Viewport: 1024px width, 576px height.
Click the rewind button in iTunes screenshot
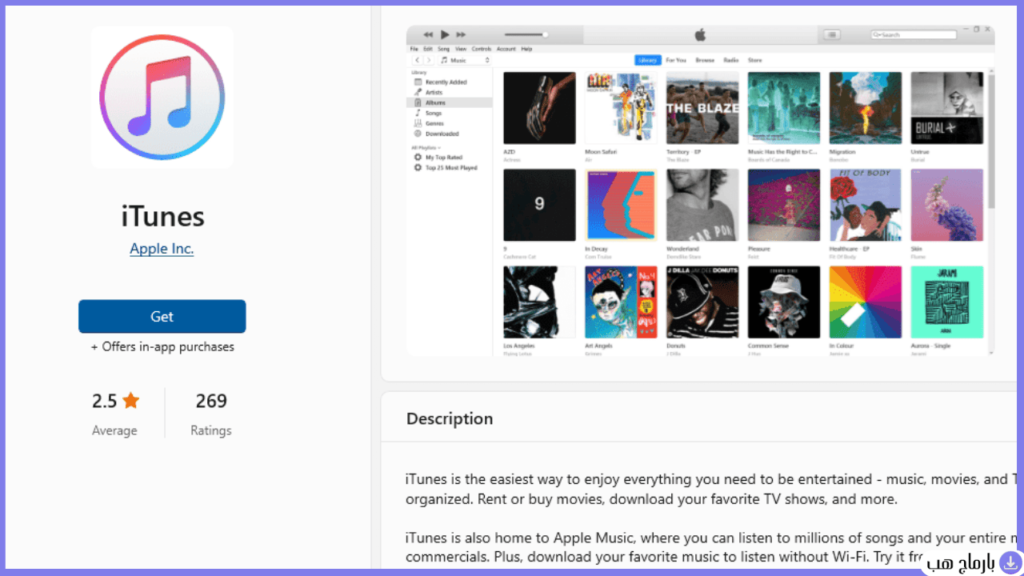428,35
